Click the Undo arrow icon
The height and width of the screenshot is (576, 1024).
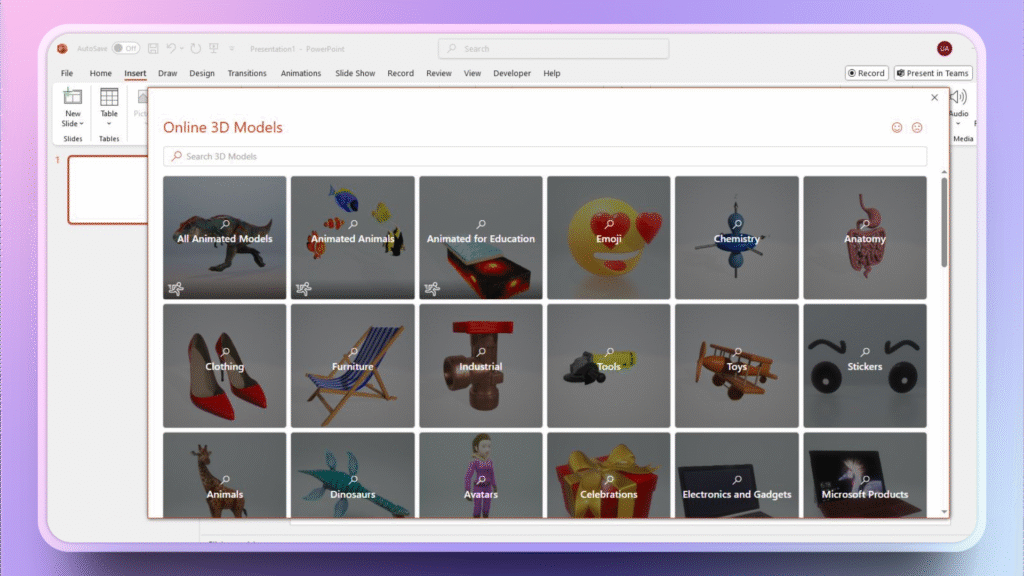point(172,48)
